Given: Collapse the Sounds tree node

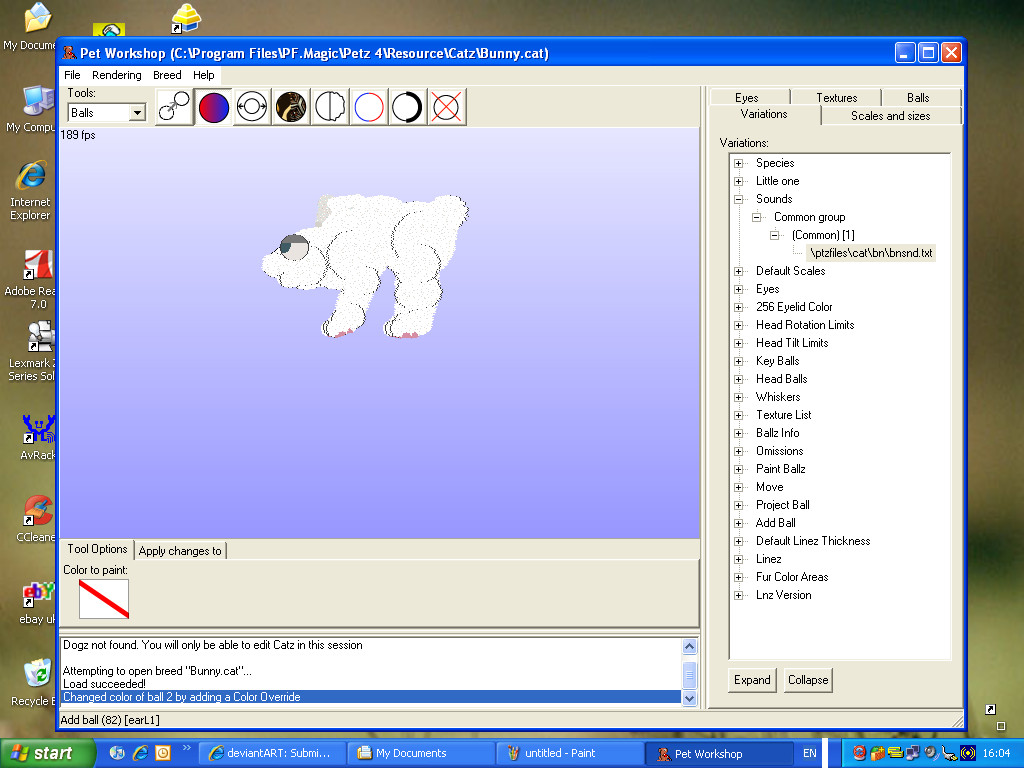Looking at the screenshot, I should 739,199.
